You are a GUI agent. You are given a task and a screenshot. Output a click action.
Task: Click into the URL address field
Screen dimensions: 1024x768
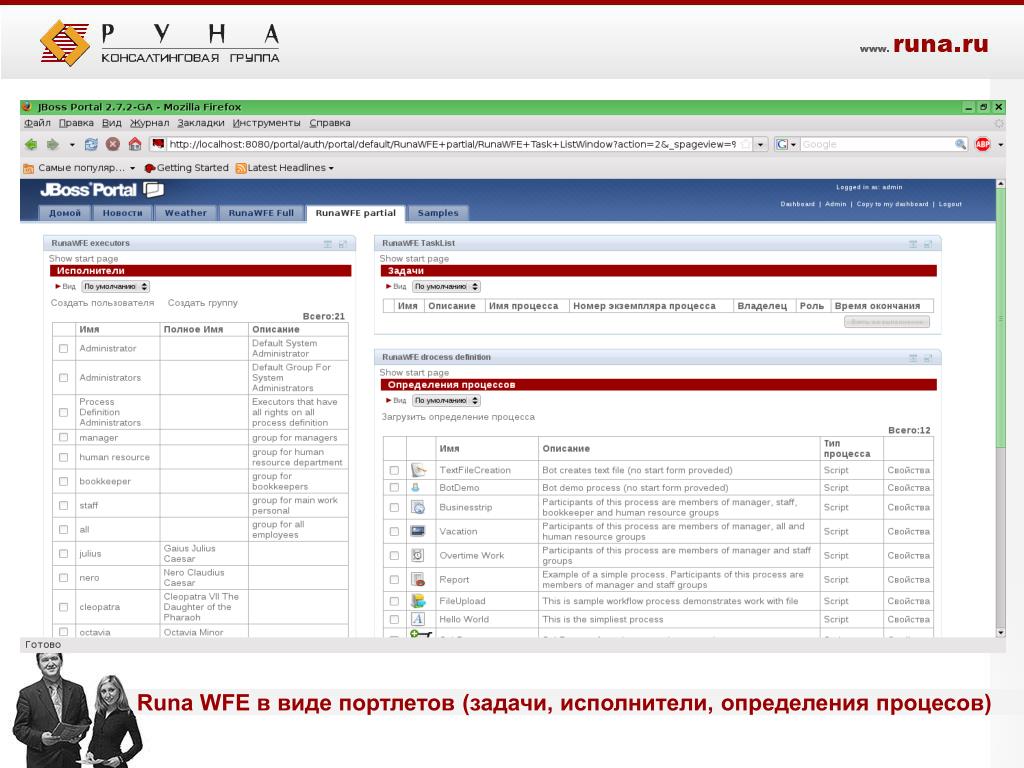tap(453, 144)
